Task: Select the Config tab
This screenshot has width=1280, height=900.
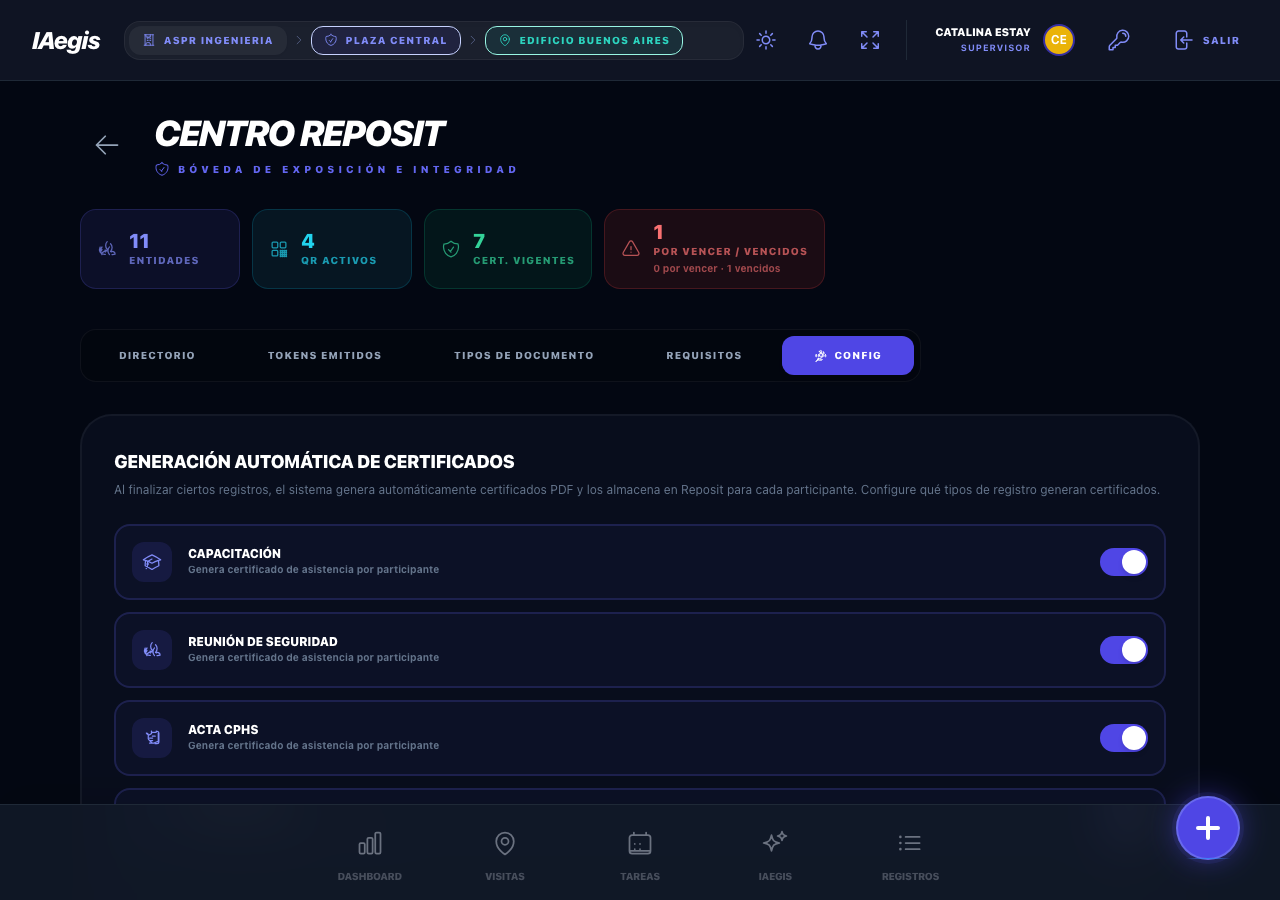Action: pos(848,355)
